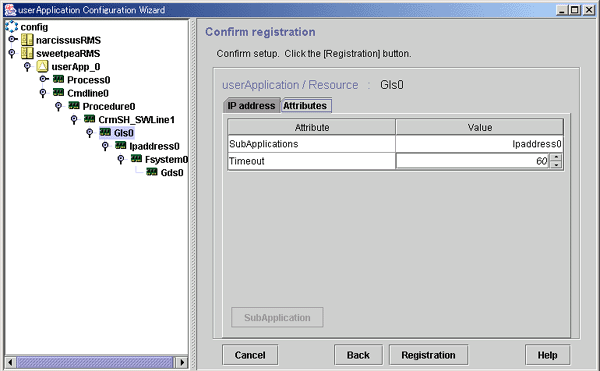Click the Cmdline0 resource icon
The image size is (600, 371).
59,93
